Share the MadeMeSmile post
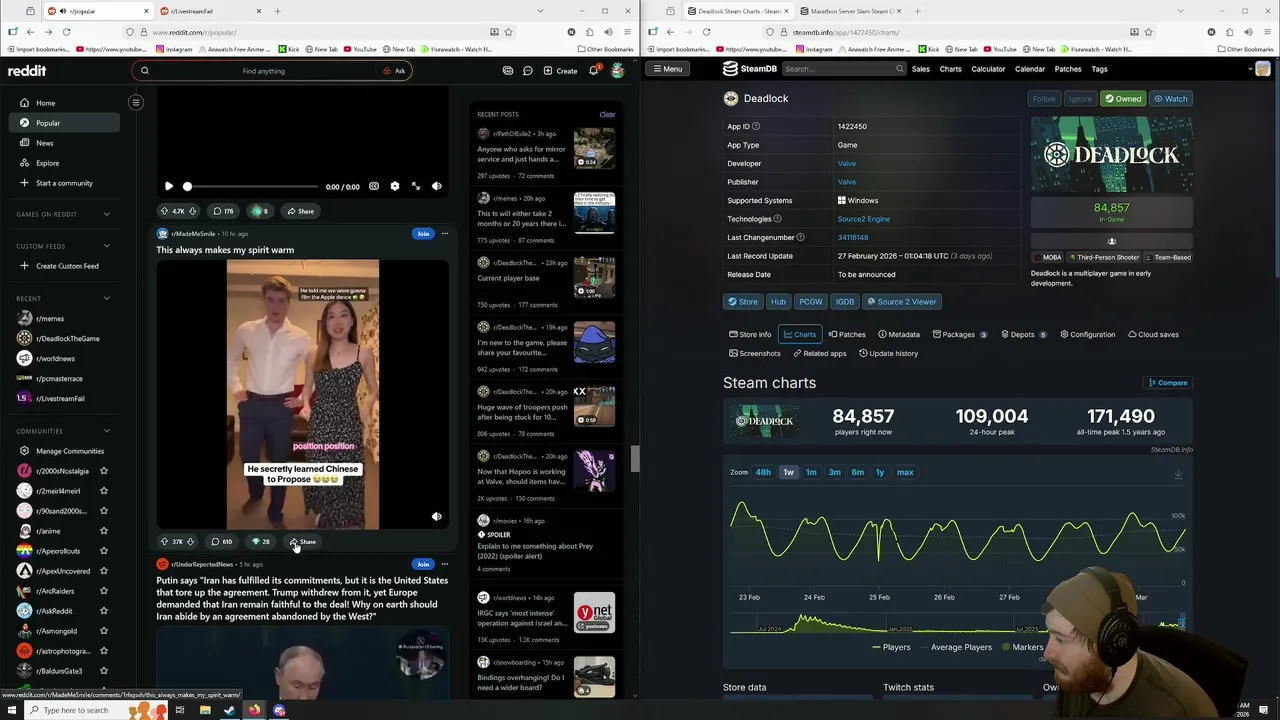The image size is (1280, 720). coord(303,542)
